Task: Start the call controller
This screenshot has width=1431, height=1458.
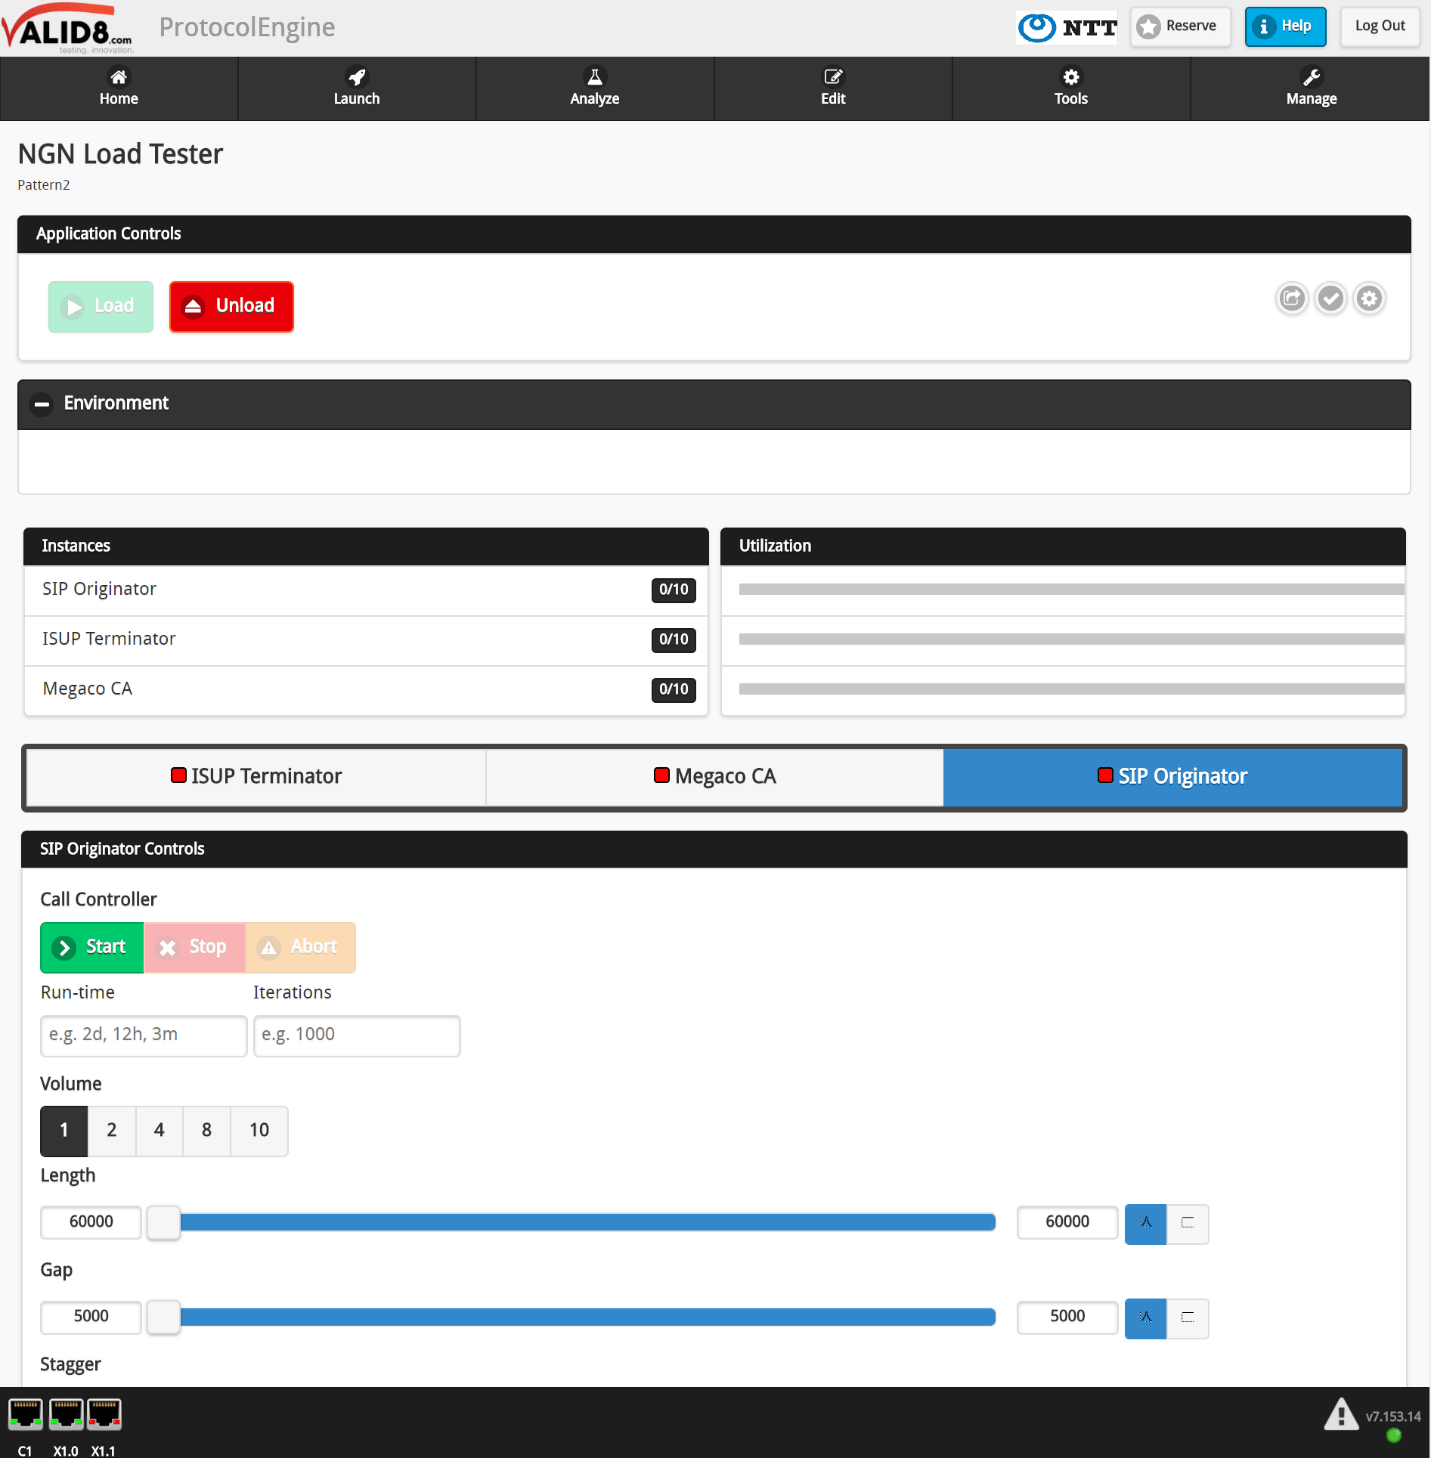Action: click(x=92, y=948)
